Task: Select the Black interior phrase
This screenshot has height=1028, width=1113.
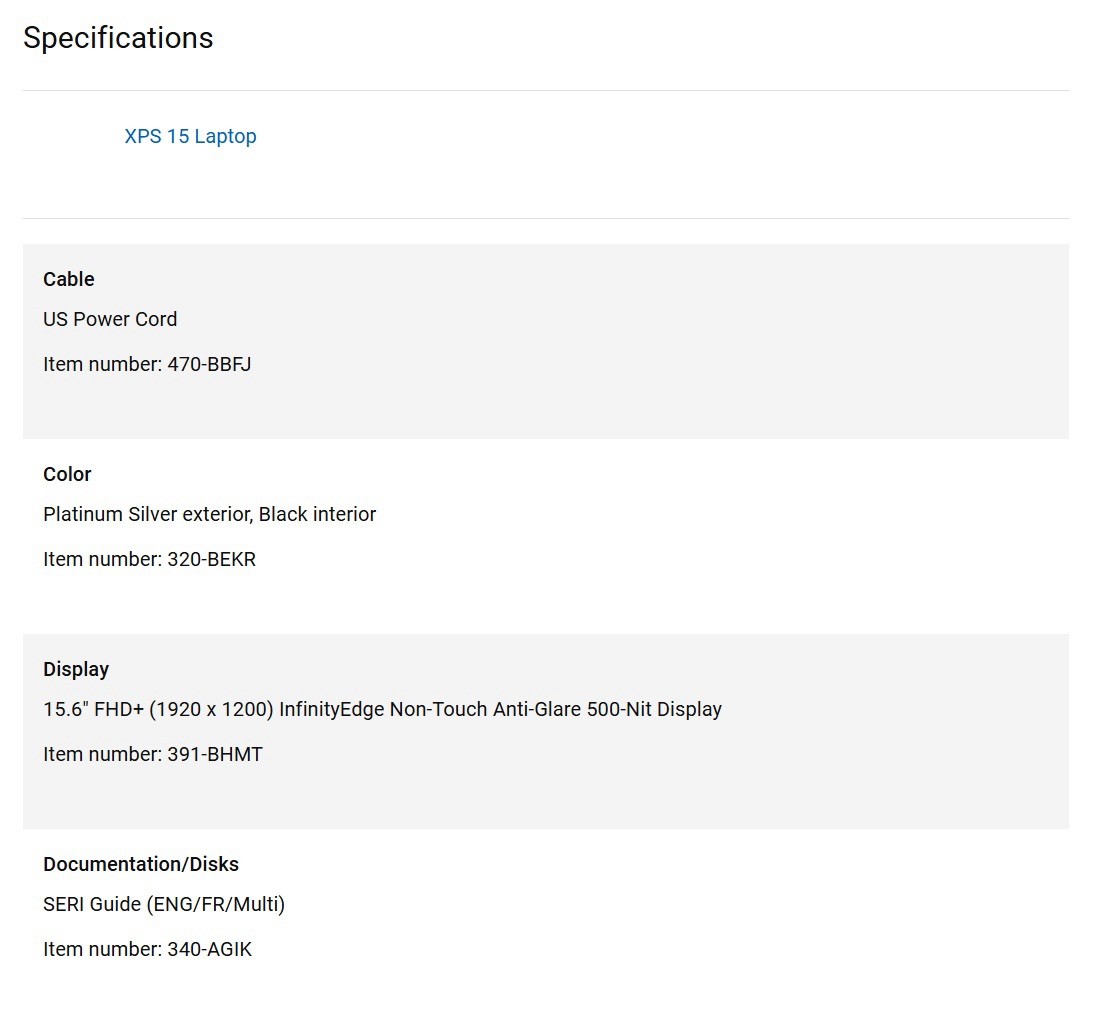Action: tap(317, 514)
